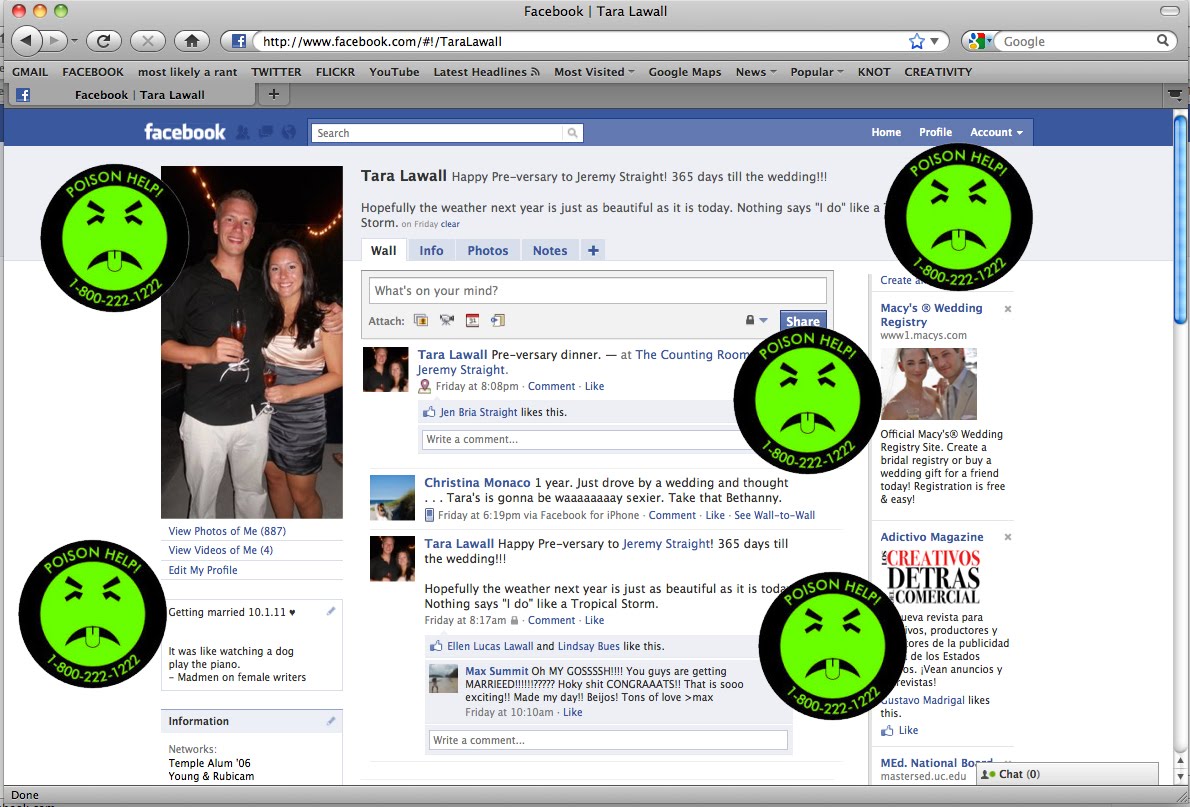
Task: Click the facebook logo in the blue bar
Action: pyautogui.click(x=184, y=132)
